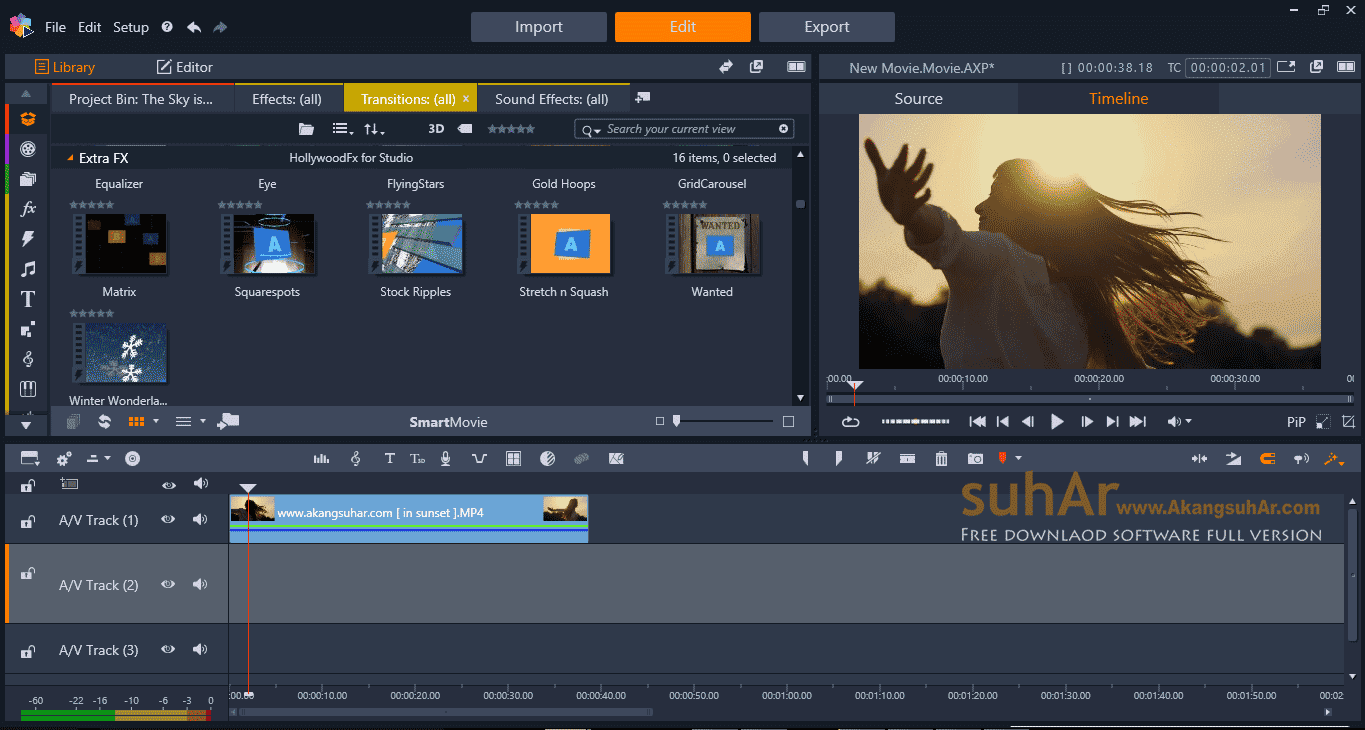This screenshot has height=730, width=1365.
Task: Open the File menu
Action: pos(55,27)
